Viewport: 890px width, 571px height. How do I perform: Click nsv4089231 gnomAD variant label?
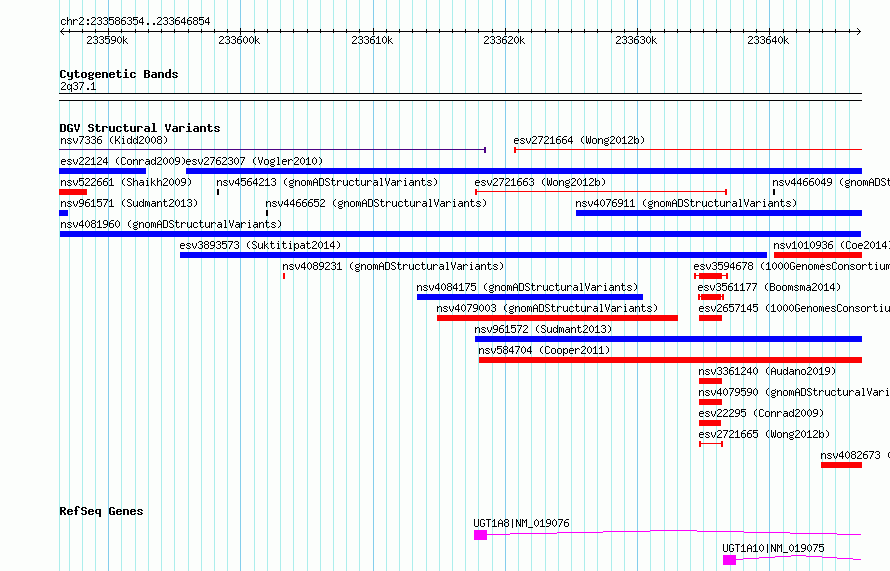(x=393, y=266)
